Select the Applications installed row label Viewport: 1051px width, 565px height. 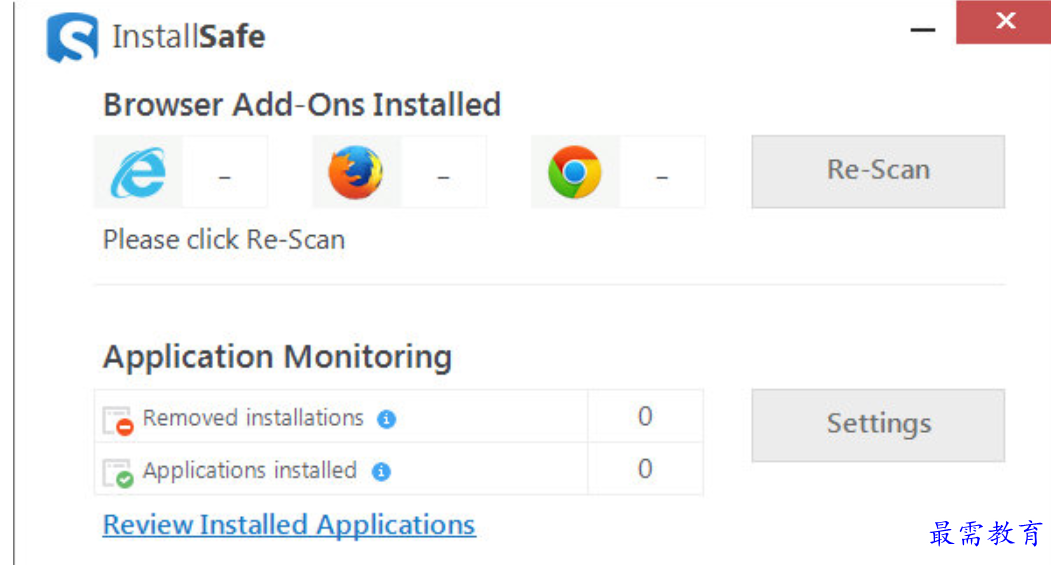pyautogui.click(x=249, y=470)
